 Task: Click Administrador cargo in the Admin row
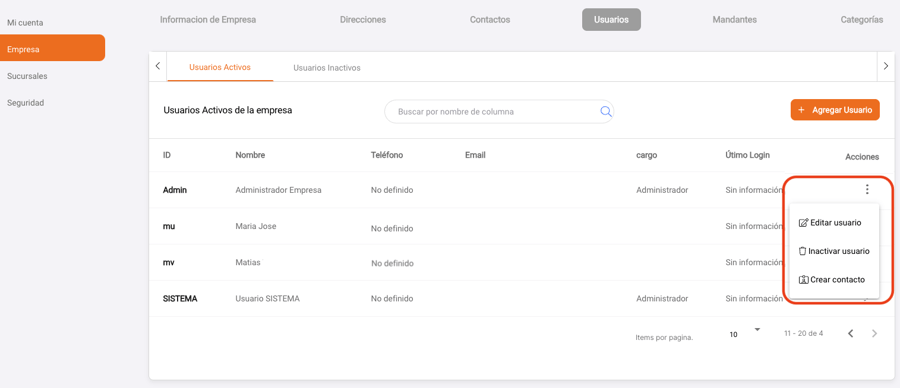(662, 190)
